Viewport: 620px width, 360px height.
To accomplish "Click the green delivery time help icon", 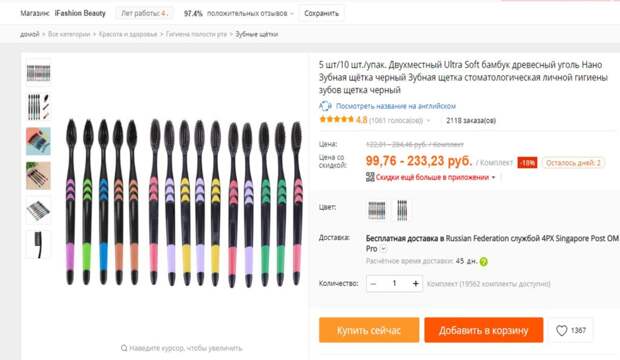I will pos(483,261).
